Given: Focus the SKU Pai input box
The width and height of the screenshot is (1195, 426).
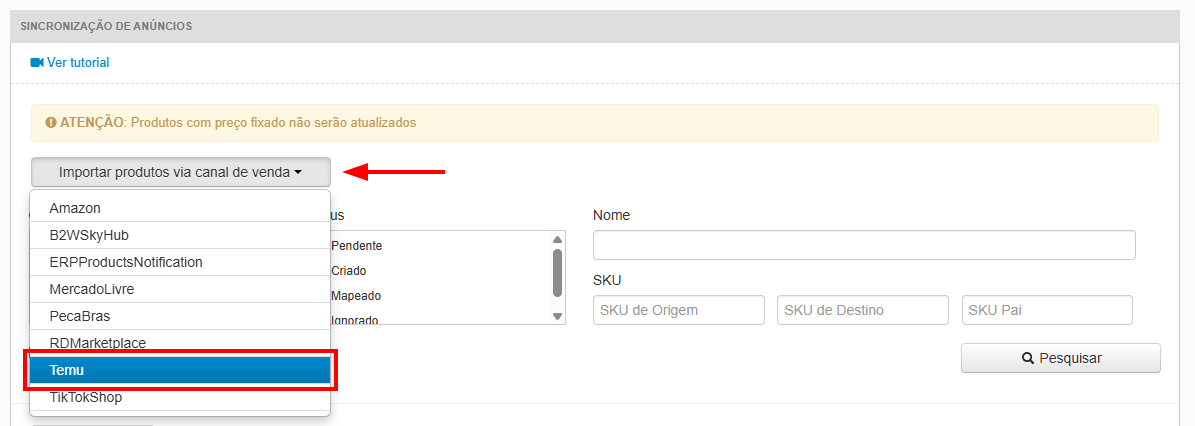Looking at the screenshot, I should click(1047, 310).
